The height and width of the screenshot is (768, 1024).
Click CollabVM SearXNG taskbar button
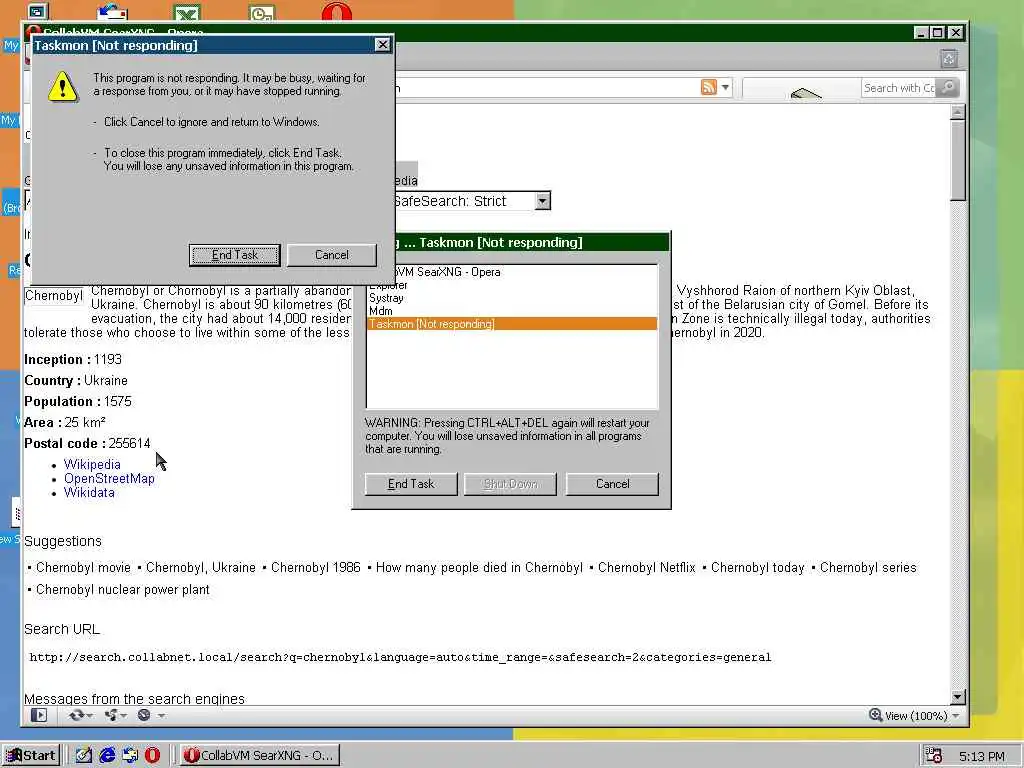pyautogui.click(x=259, y=756)
